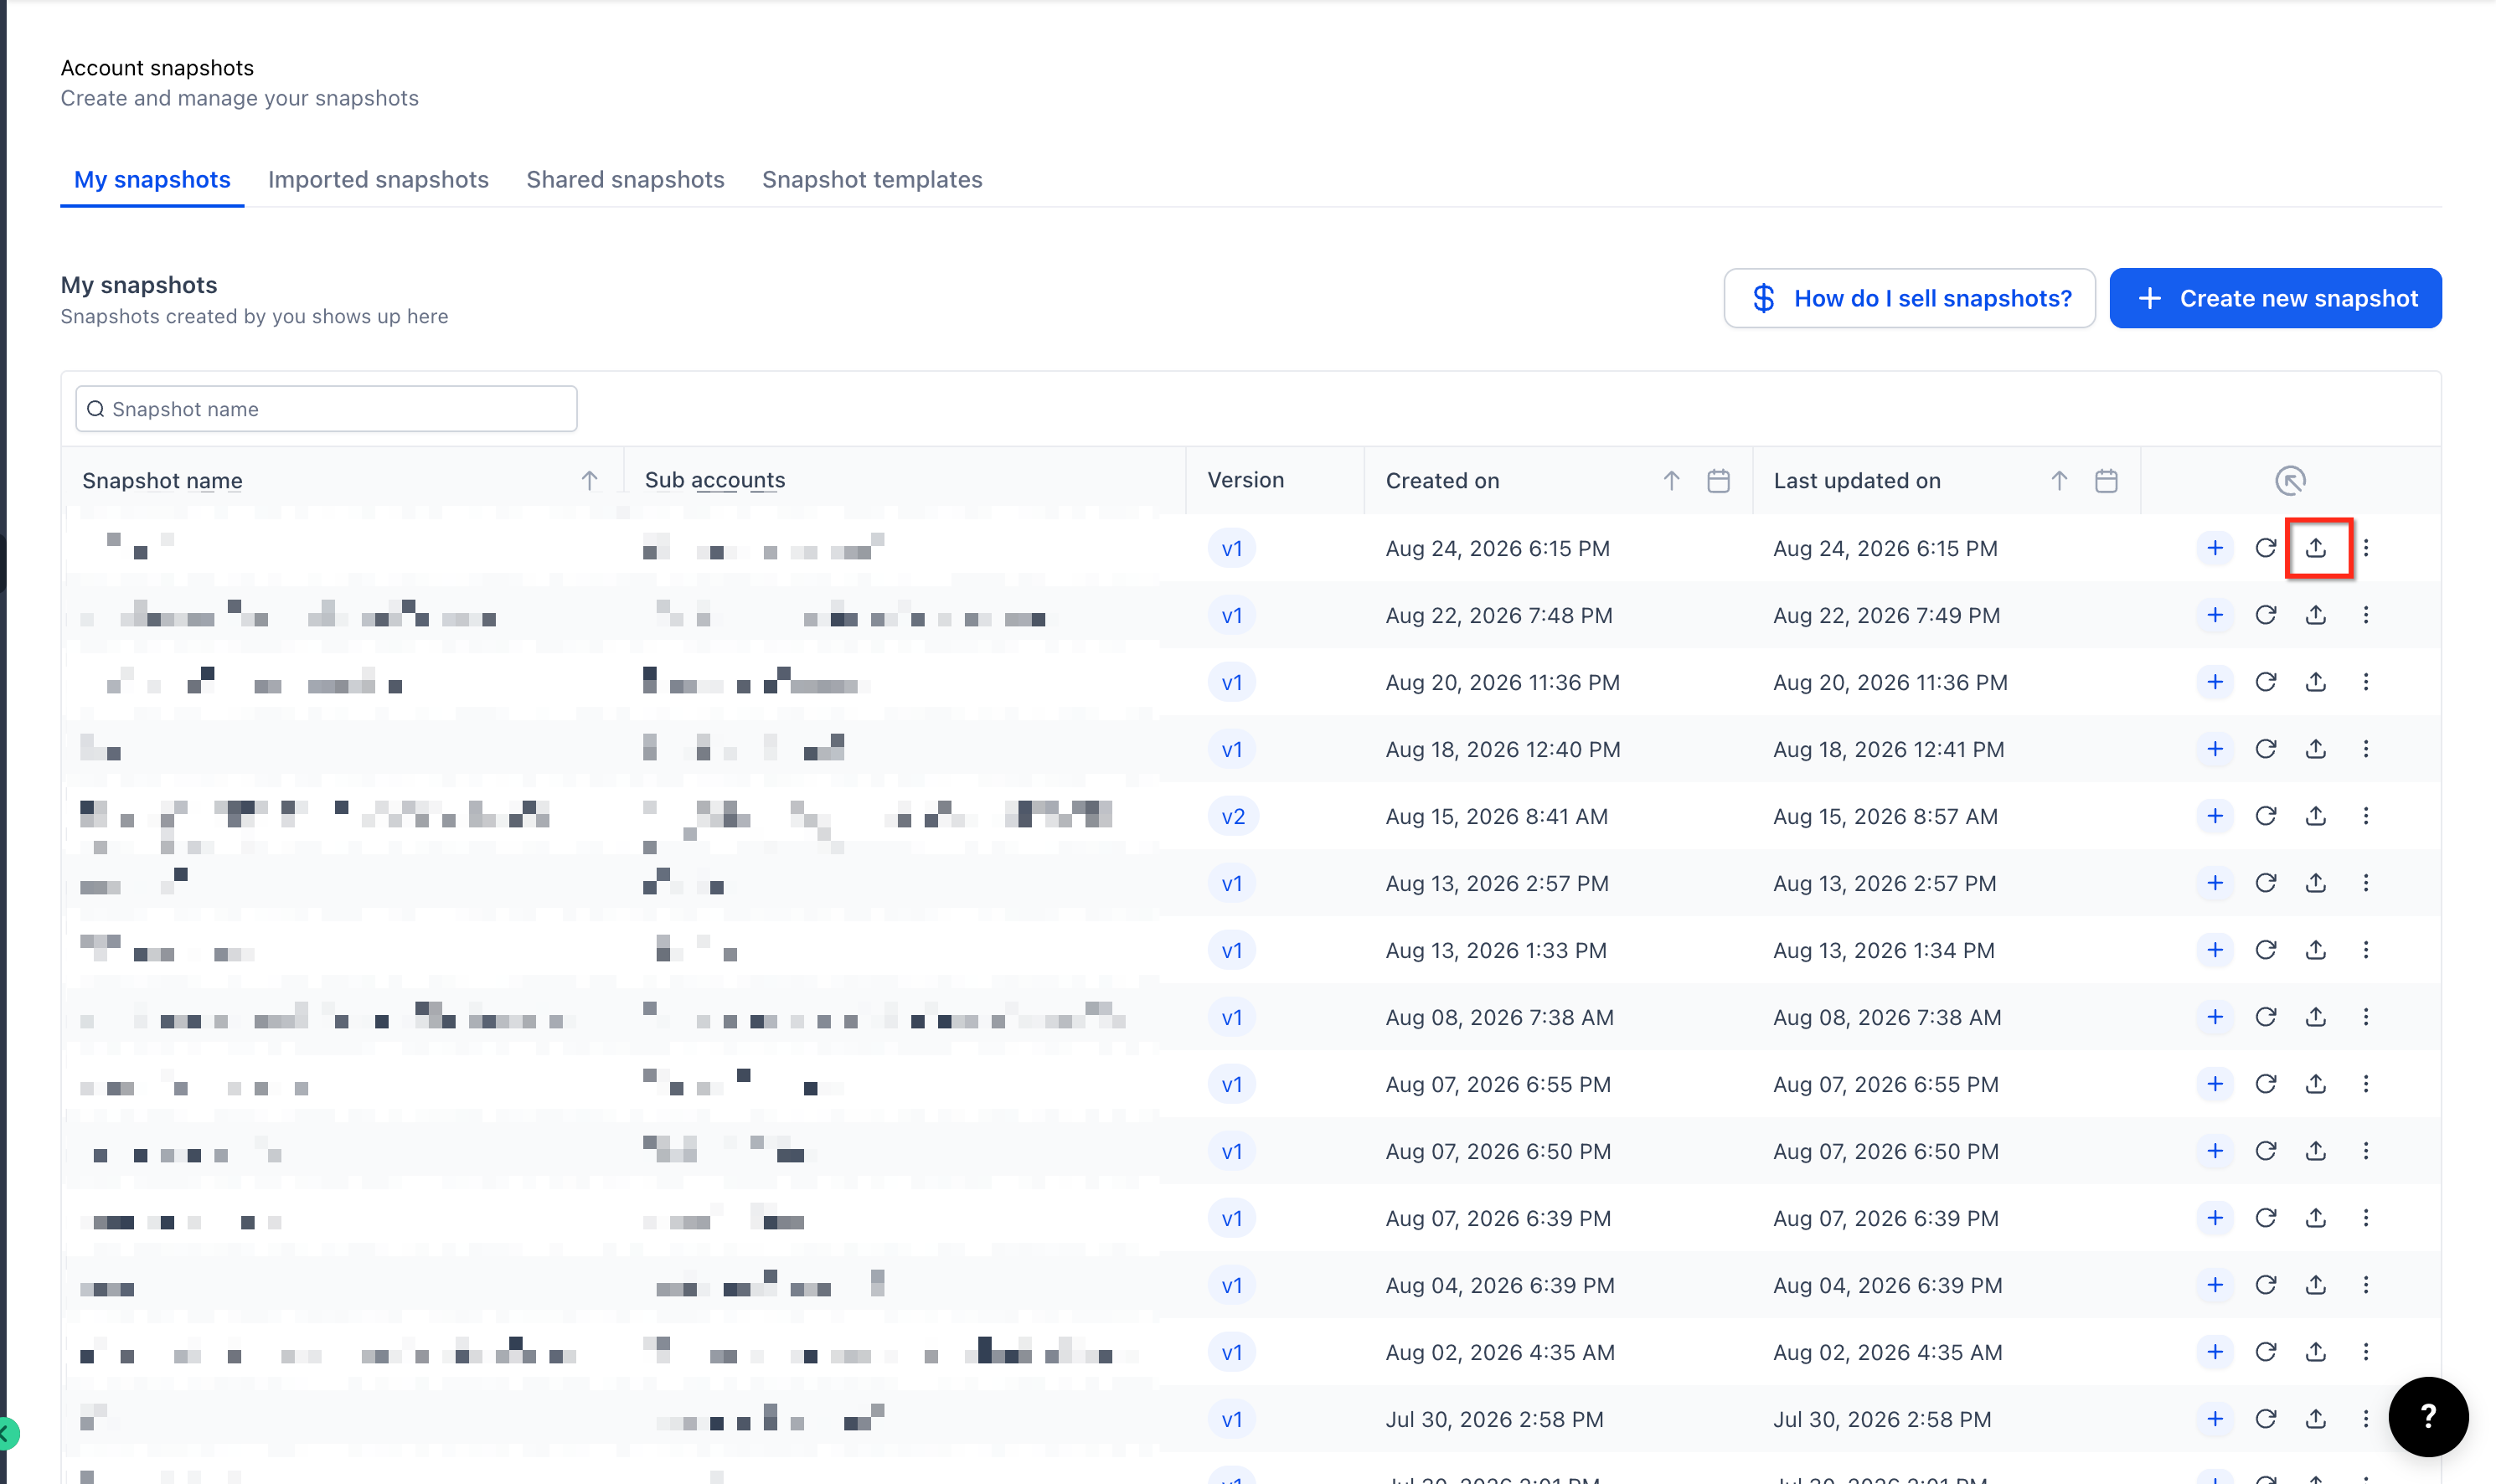This screenshot has width=2496, height=1484.
Task: Share snapshot created Aug 13 1:33 PM
Action: (x=2315, y=950)
